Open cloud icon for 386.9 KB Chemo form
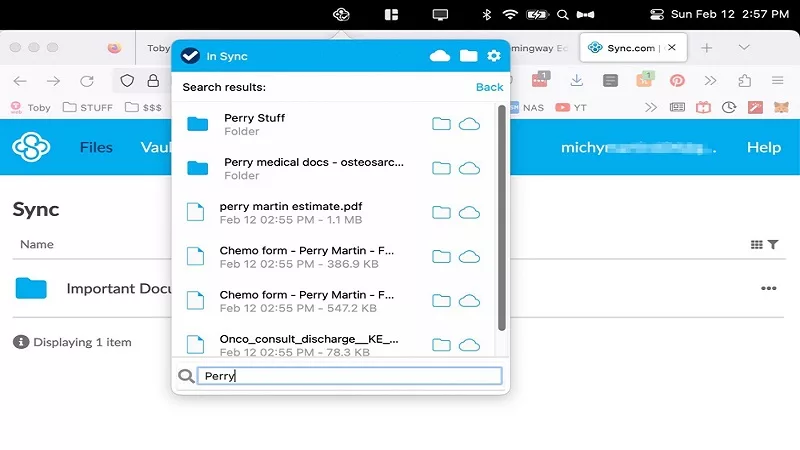Screen dimensions: 800x450 (469, 257)
